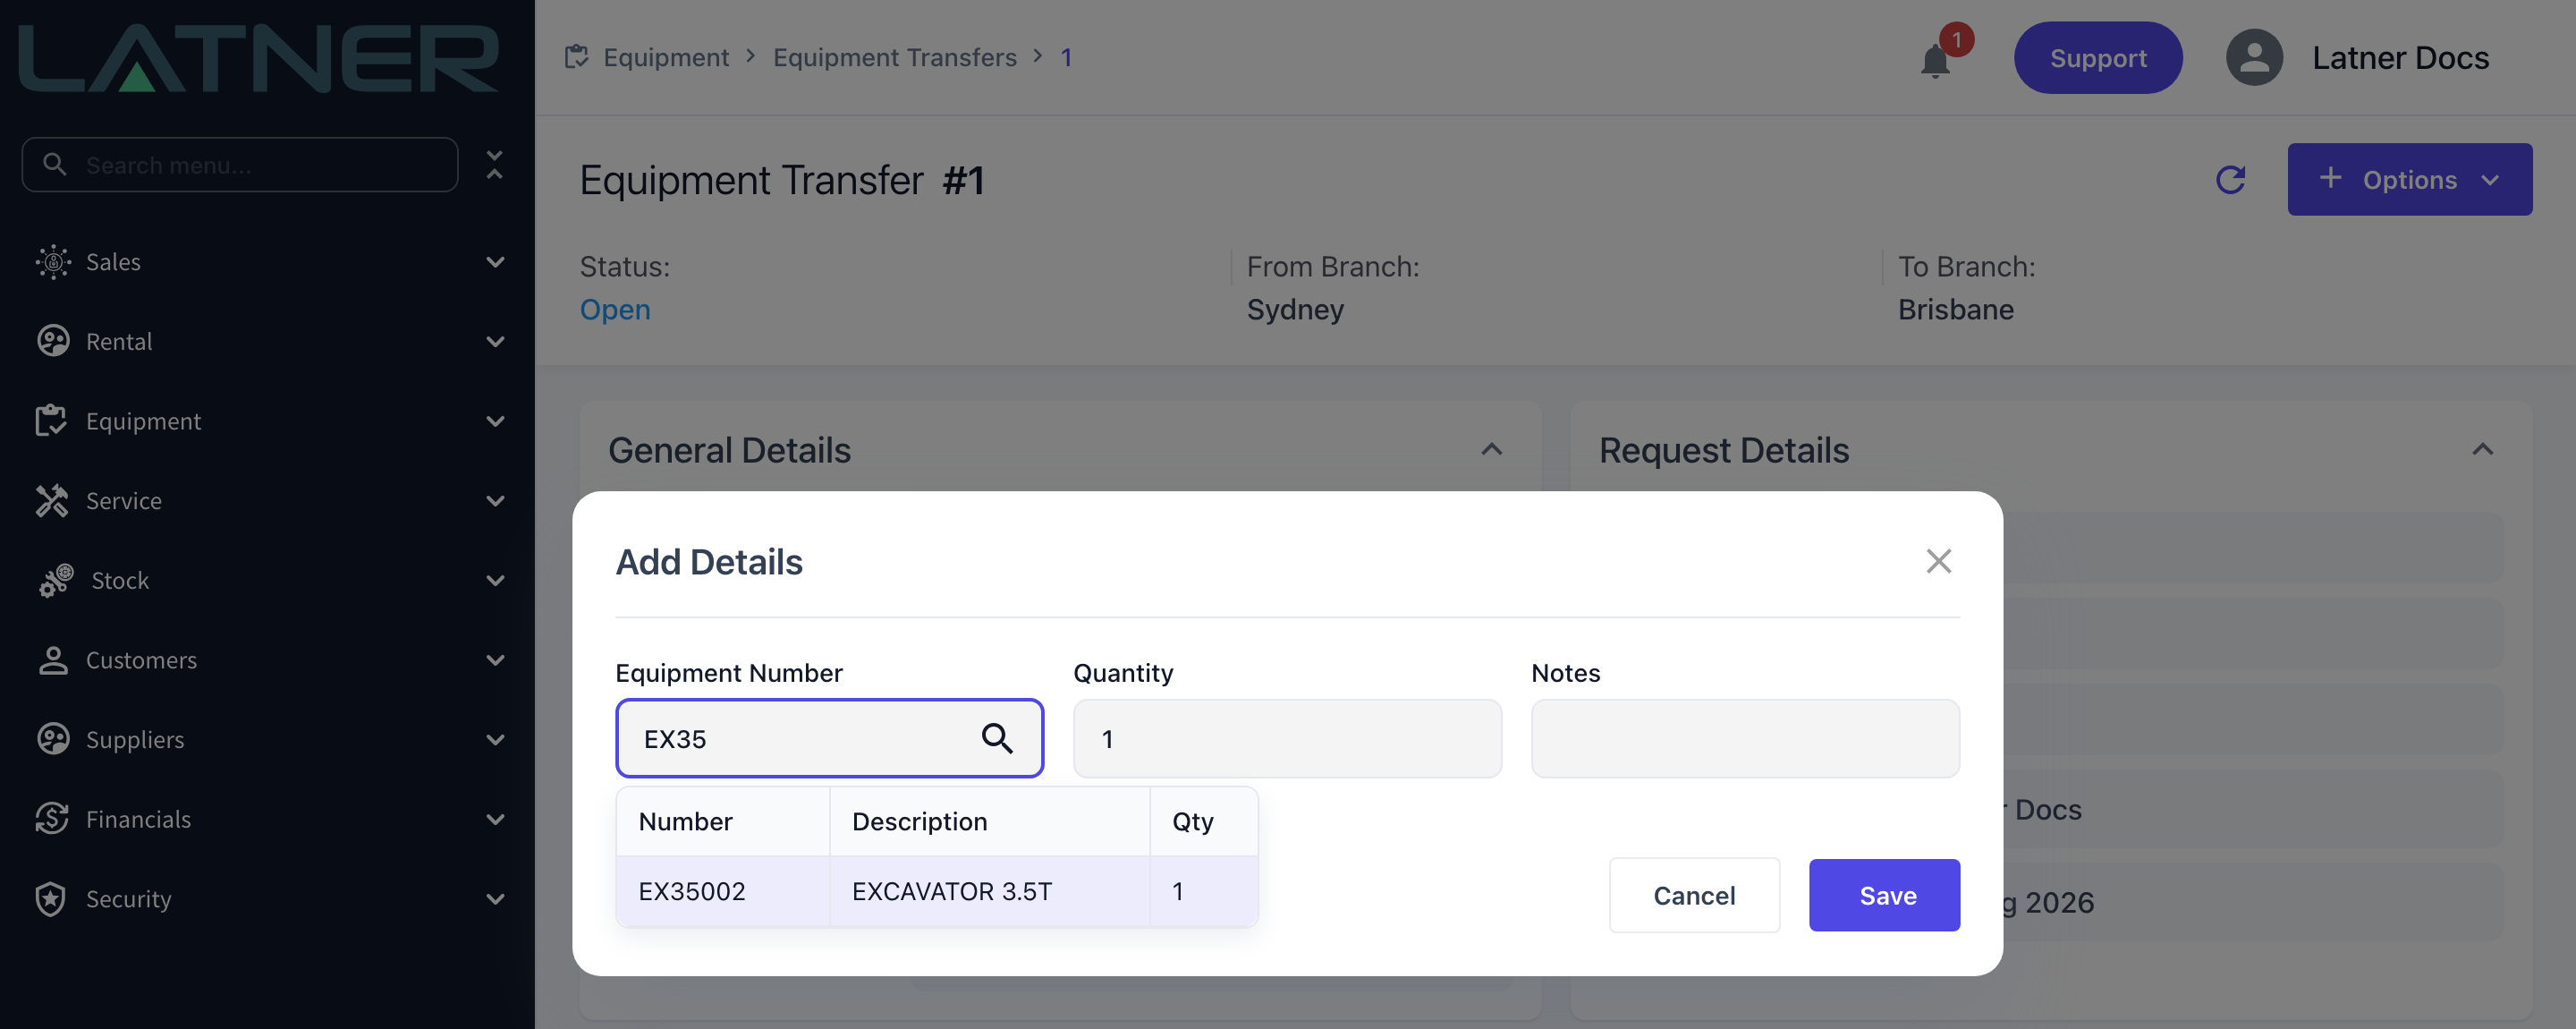Viewport: 2576px width, 1029px height.
Task: Click the notification bell icon
Action: coord(1935,61)
